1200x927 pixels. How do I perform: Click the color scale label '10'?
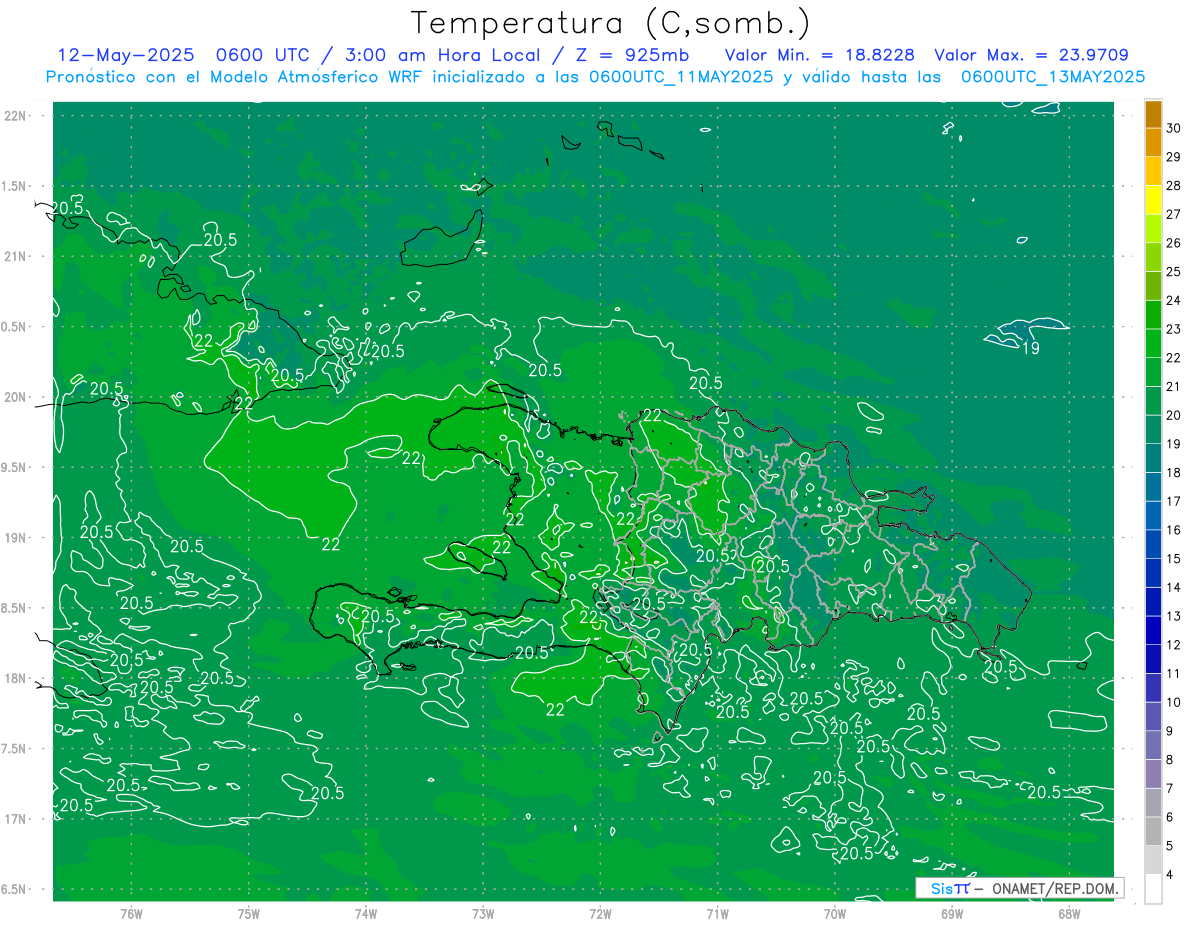pyautogui.click(x=1174, y=702)
